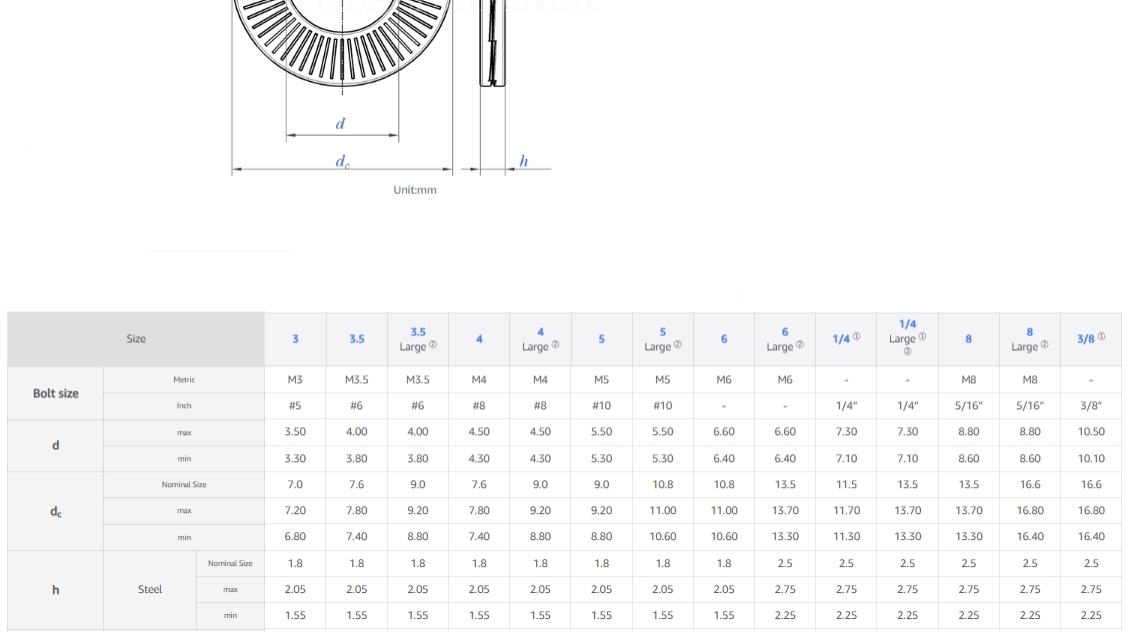1132x632 pixels.
Task: Click the d dimension label on diagram
Action: pyautogui.click(x=341, y=124)
